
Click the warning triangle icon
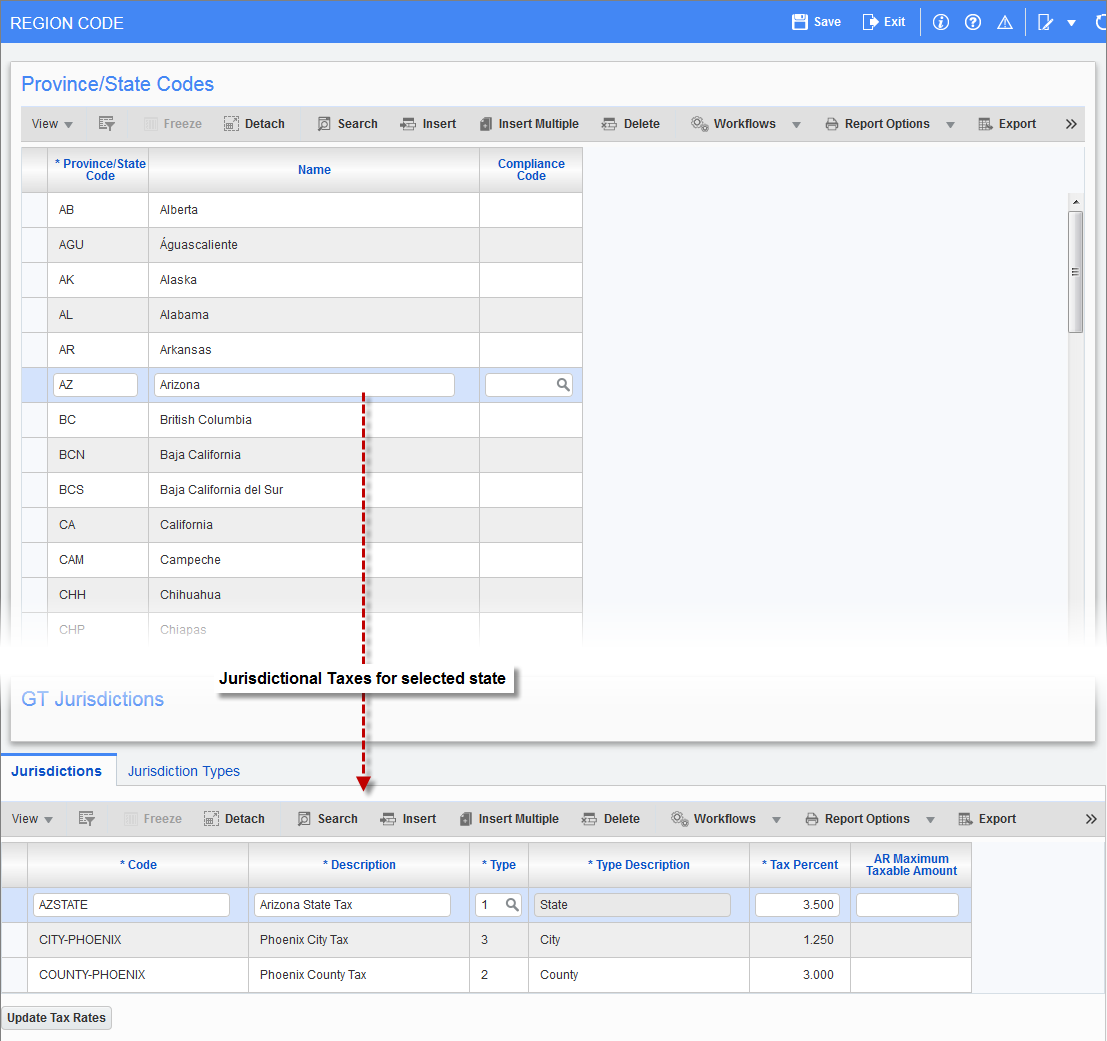pyautogui.click(x=1005, y=22)
